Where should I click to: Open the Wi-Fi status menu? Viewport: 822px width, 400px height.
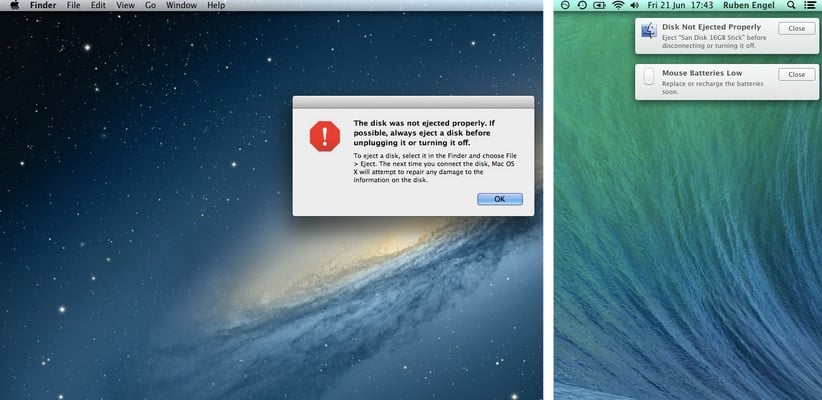coord(619,5)
